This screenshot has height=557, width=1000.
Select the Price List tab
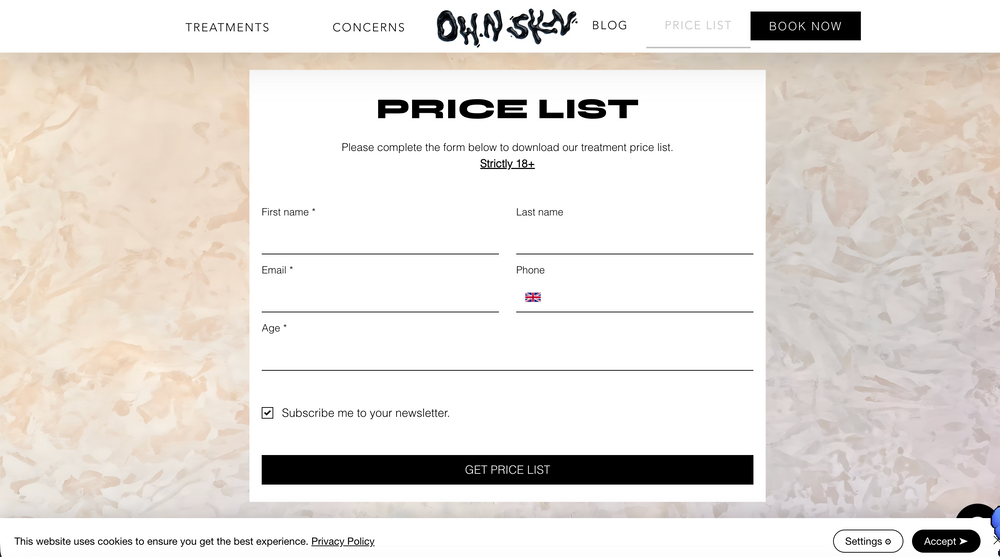[698, 26]
